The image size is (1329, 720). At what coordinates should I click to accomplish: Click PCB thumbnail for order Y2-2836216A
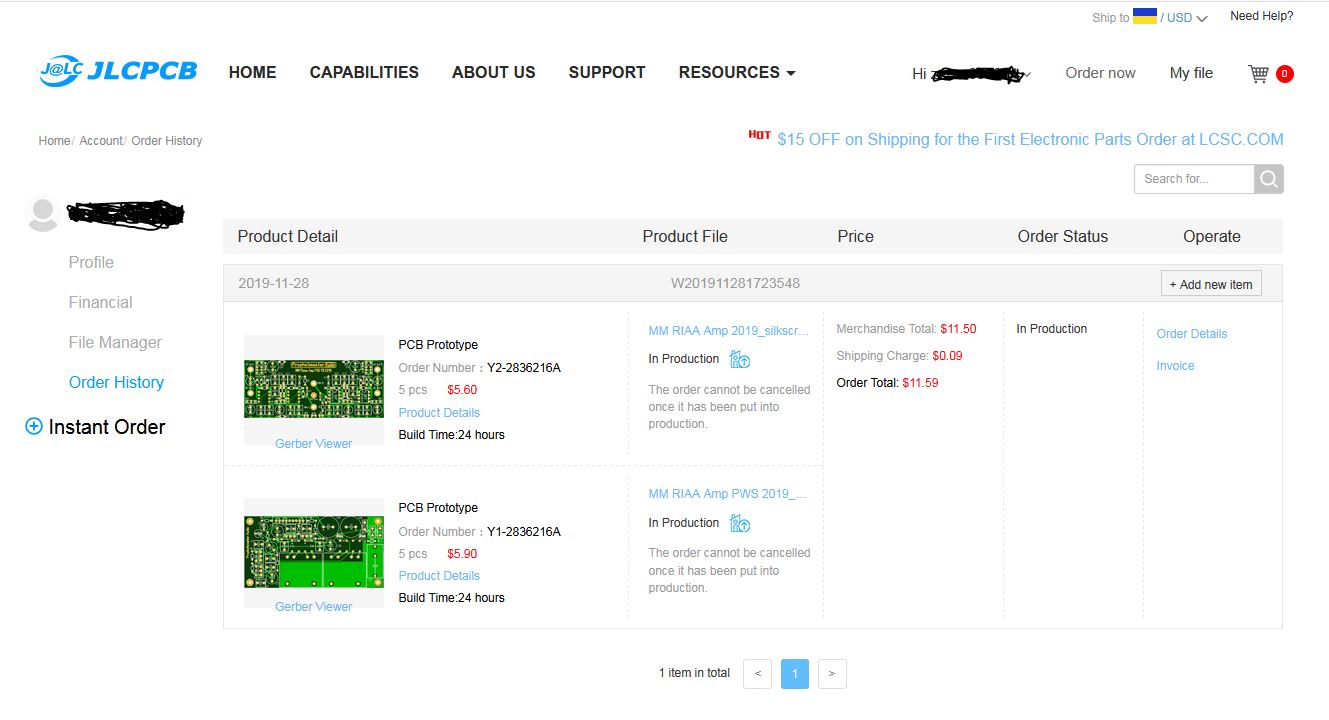point(313,389)
